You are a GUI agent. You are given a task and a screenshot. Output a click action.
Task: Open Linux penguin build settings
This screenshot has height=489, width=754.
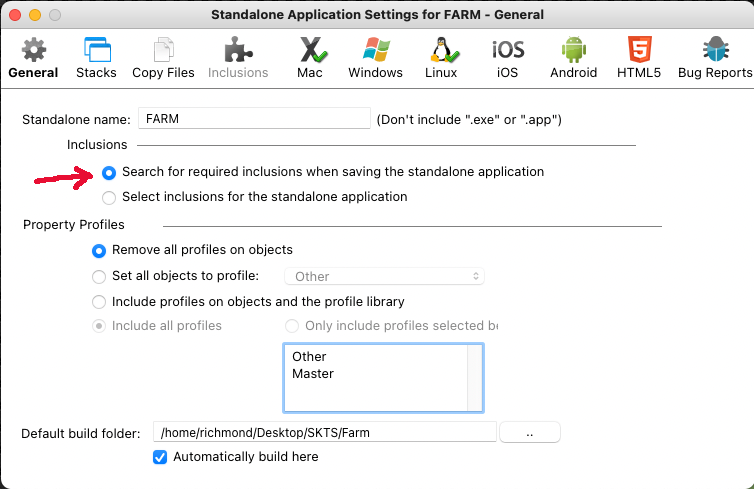440,52
